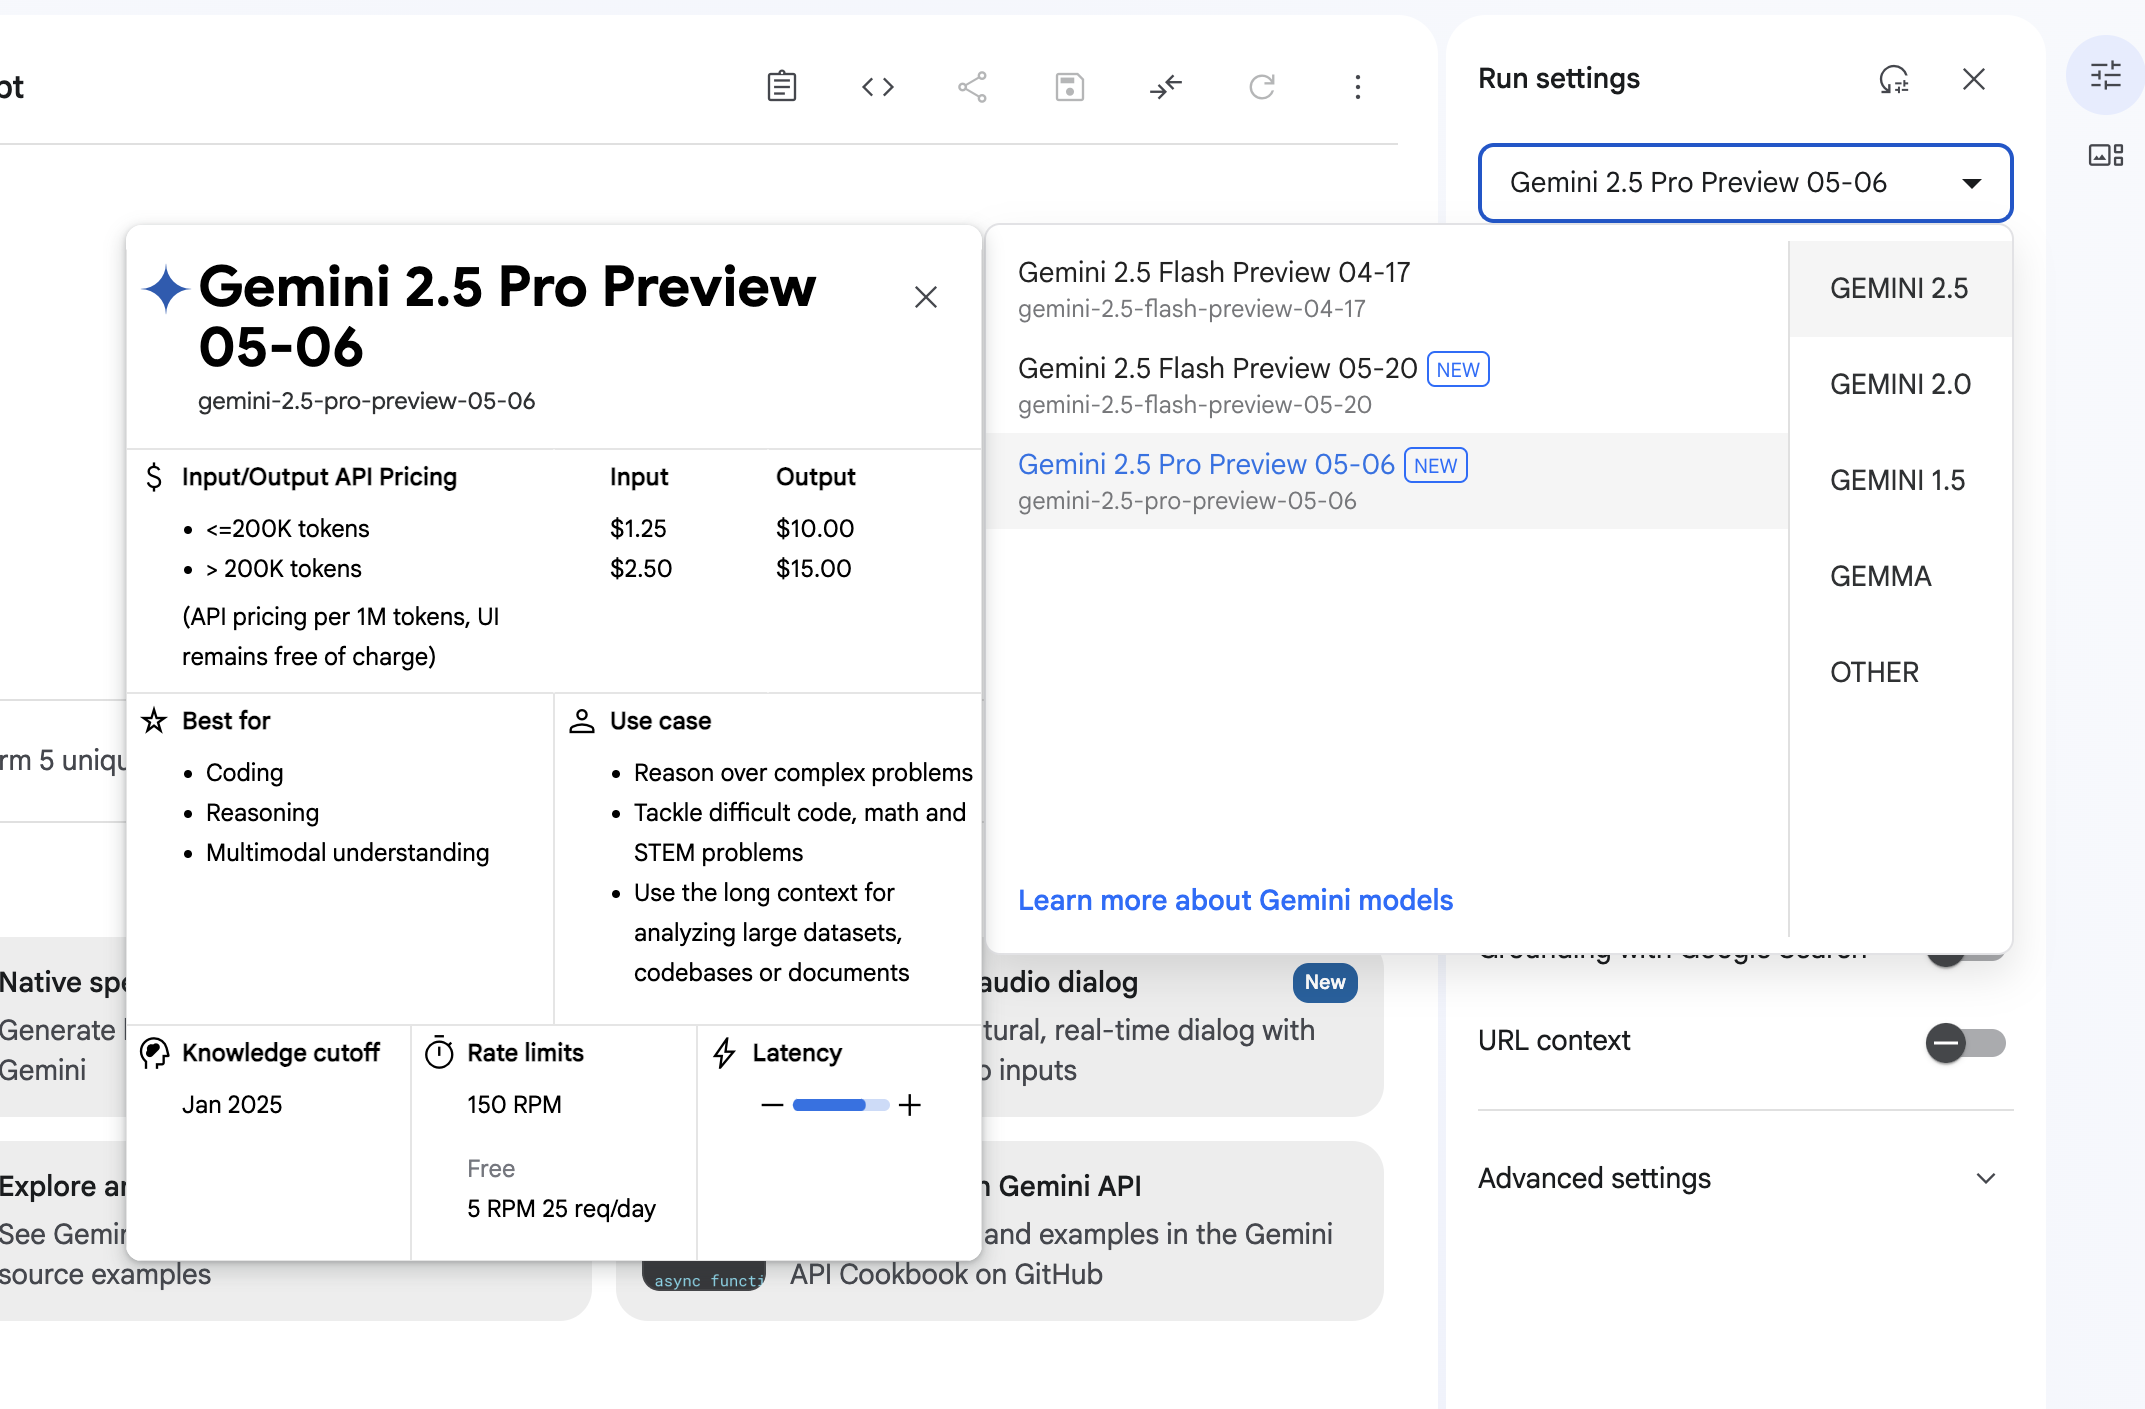
Task: Select the Run settings sliders icon
Action: [2106, 75]
